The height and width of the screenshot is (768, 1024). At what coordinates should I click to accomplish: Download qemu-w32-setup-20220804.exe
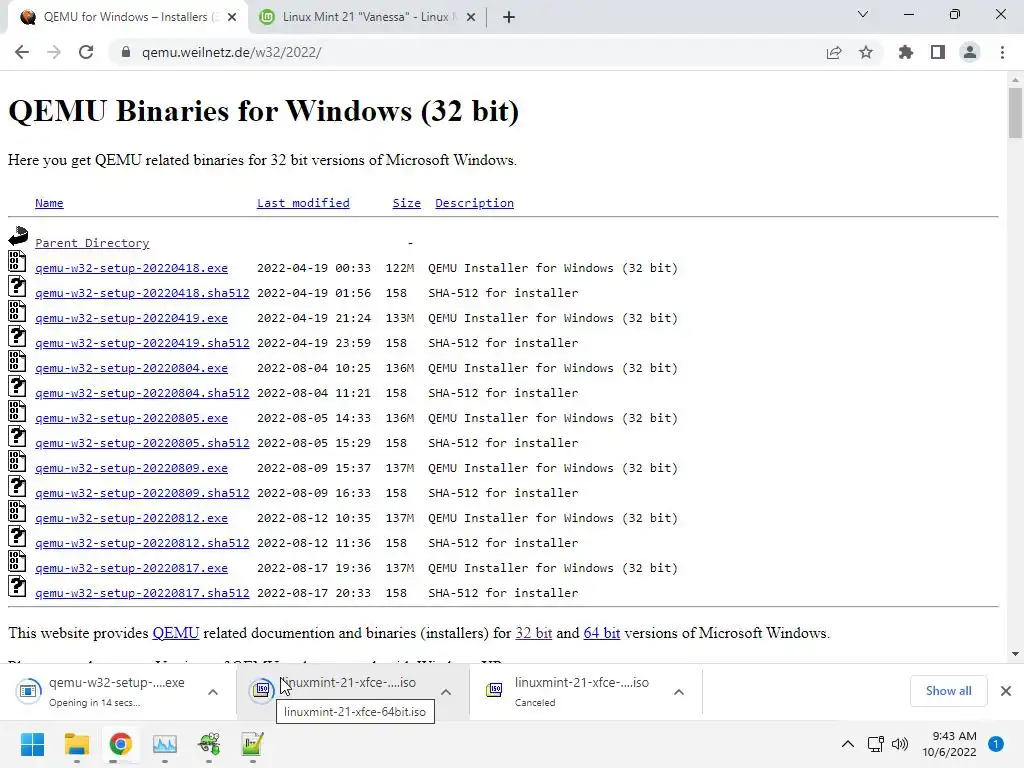point(131,368)
